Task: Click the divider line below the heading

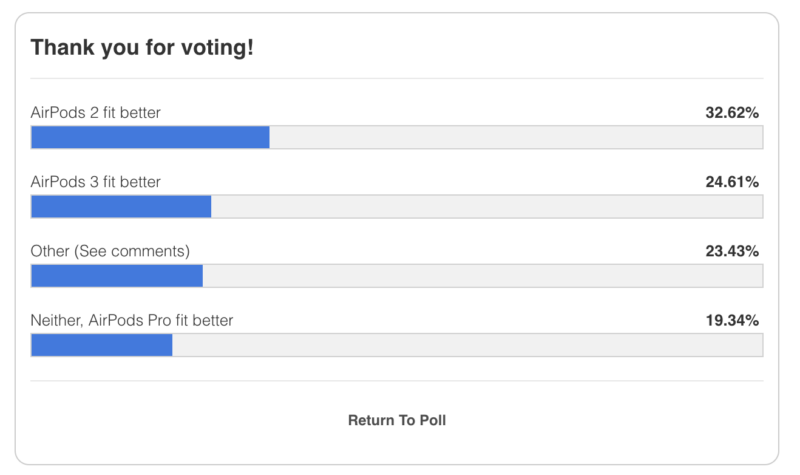Action: (x=397, y=78)
